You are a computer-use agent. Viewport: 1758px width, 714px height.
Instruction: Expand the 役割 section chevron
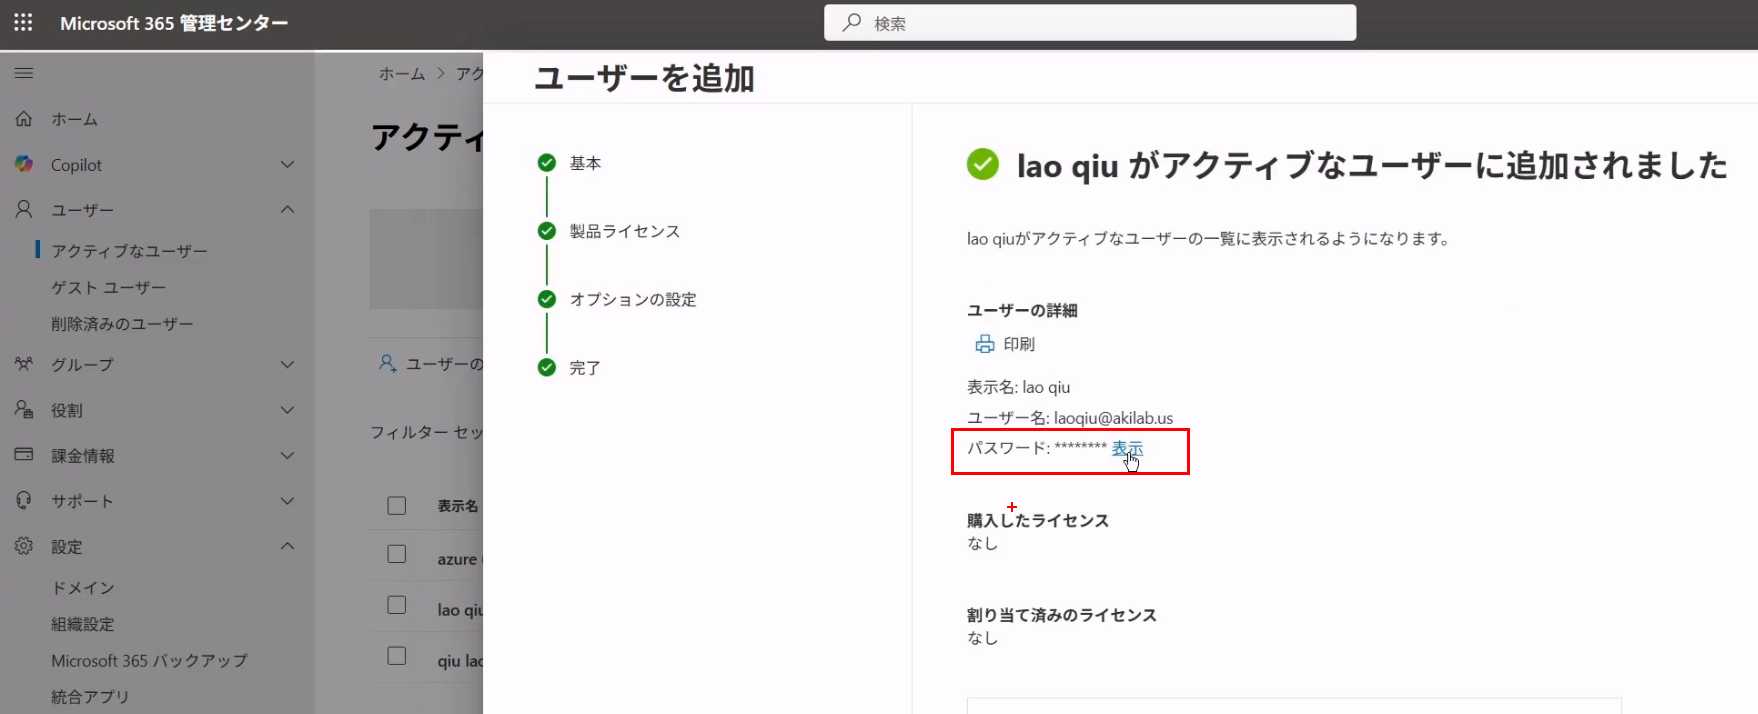[x=287, y=410]
